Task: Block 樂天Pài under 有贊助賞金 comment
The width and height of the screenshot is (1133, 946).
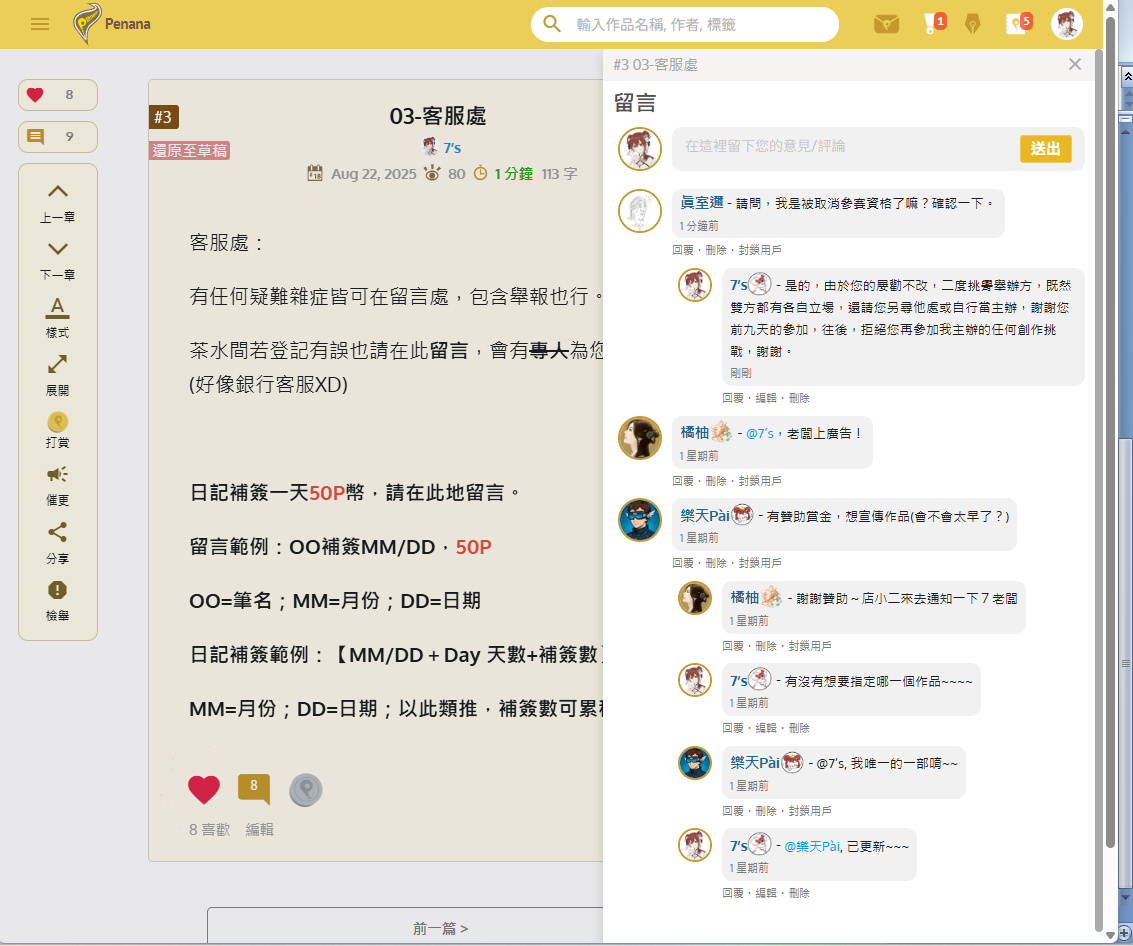Action: pyautogui.click(x=760, y=563)
